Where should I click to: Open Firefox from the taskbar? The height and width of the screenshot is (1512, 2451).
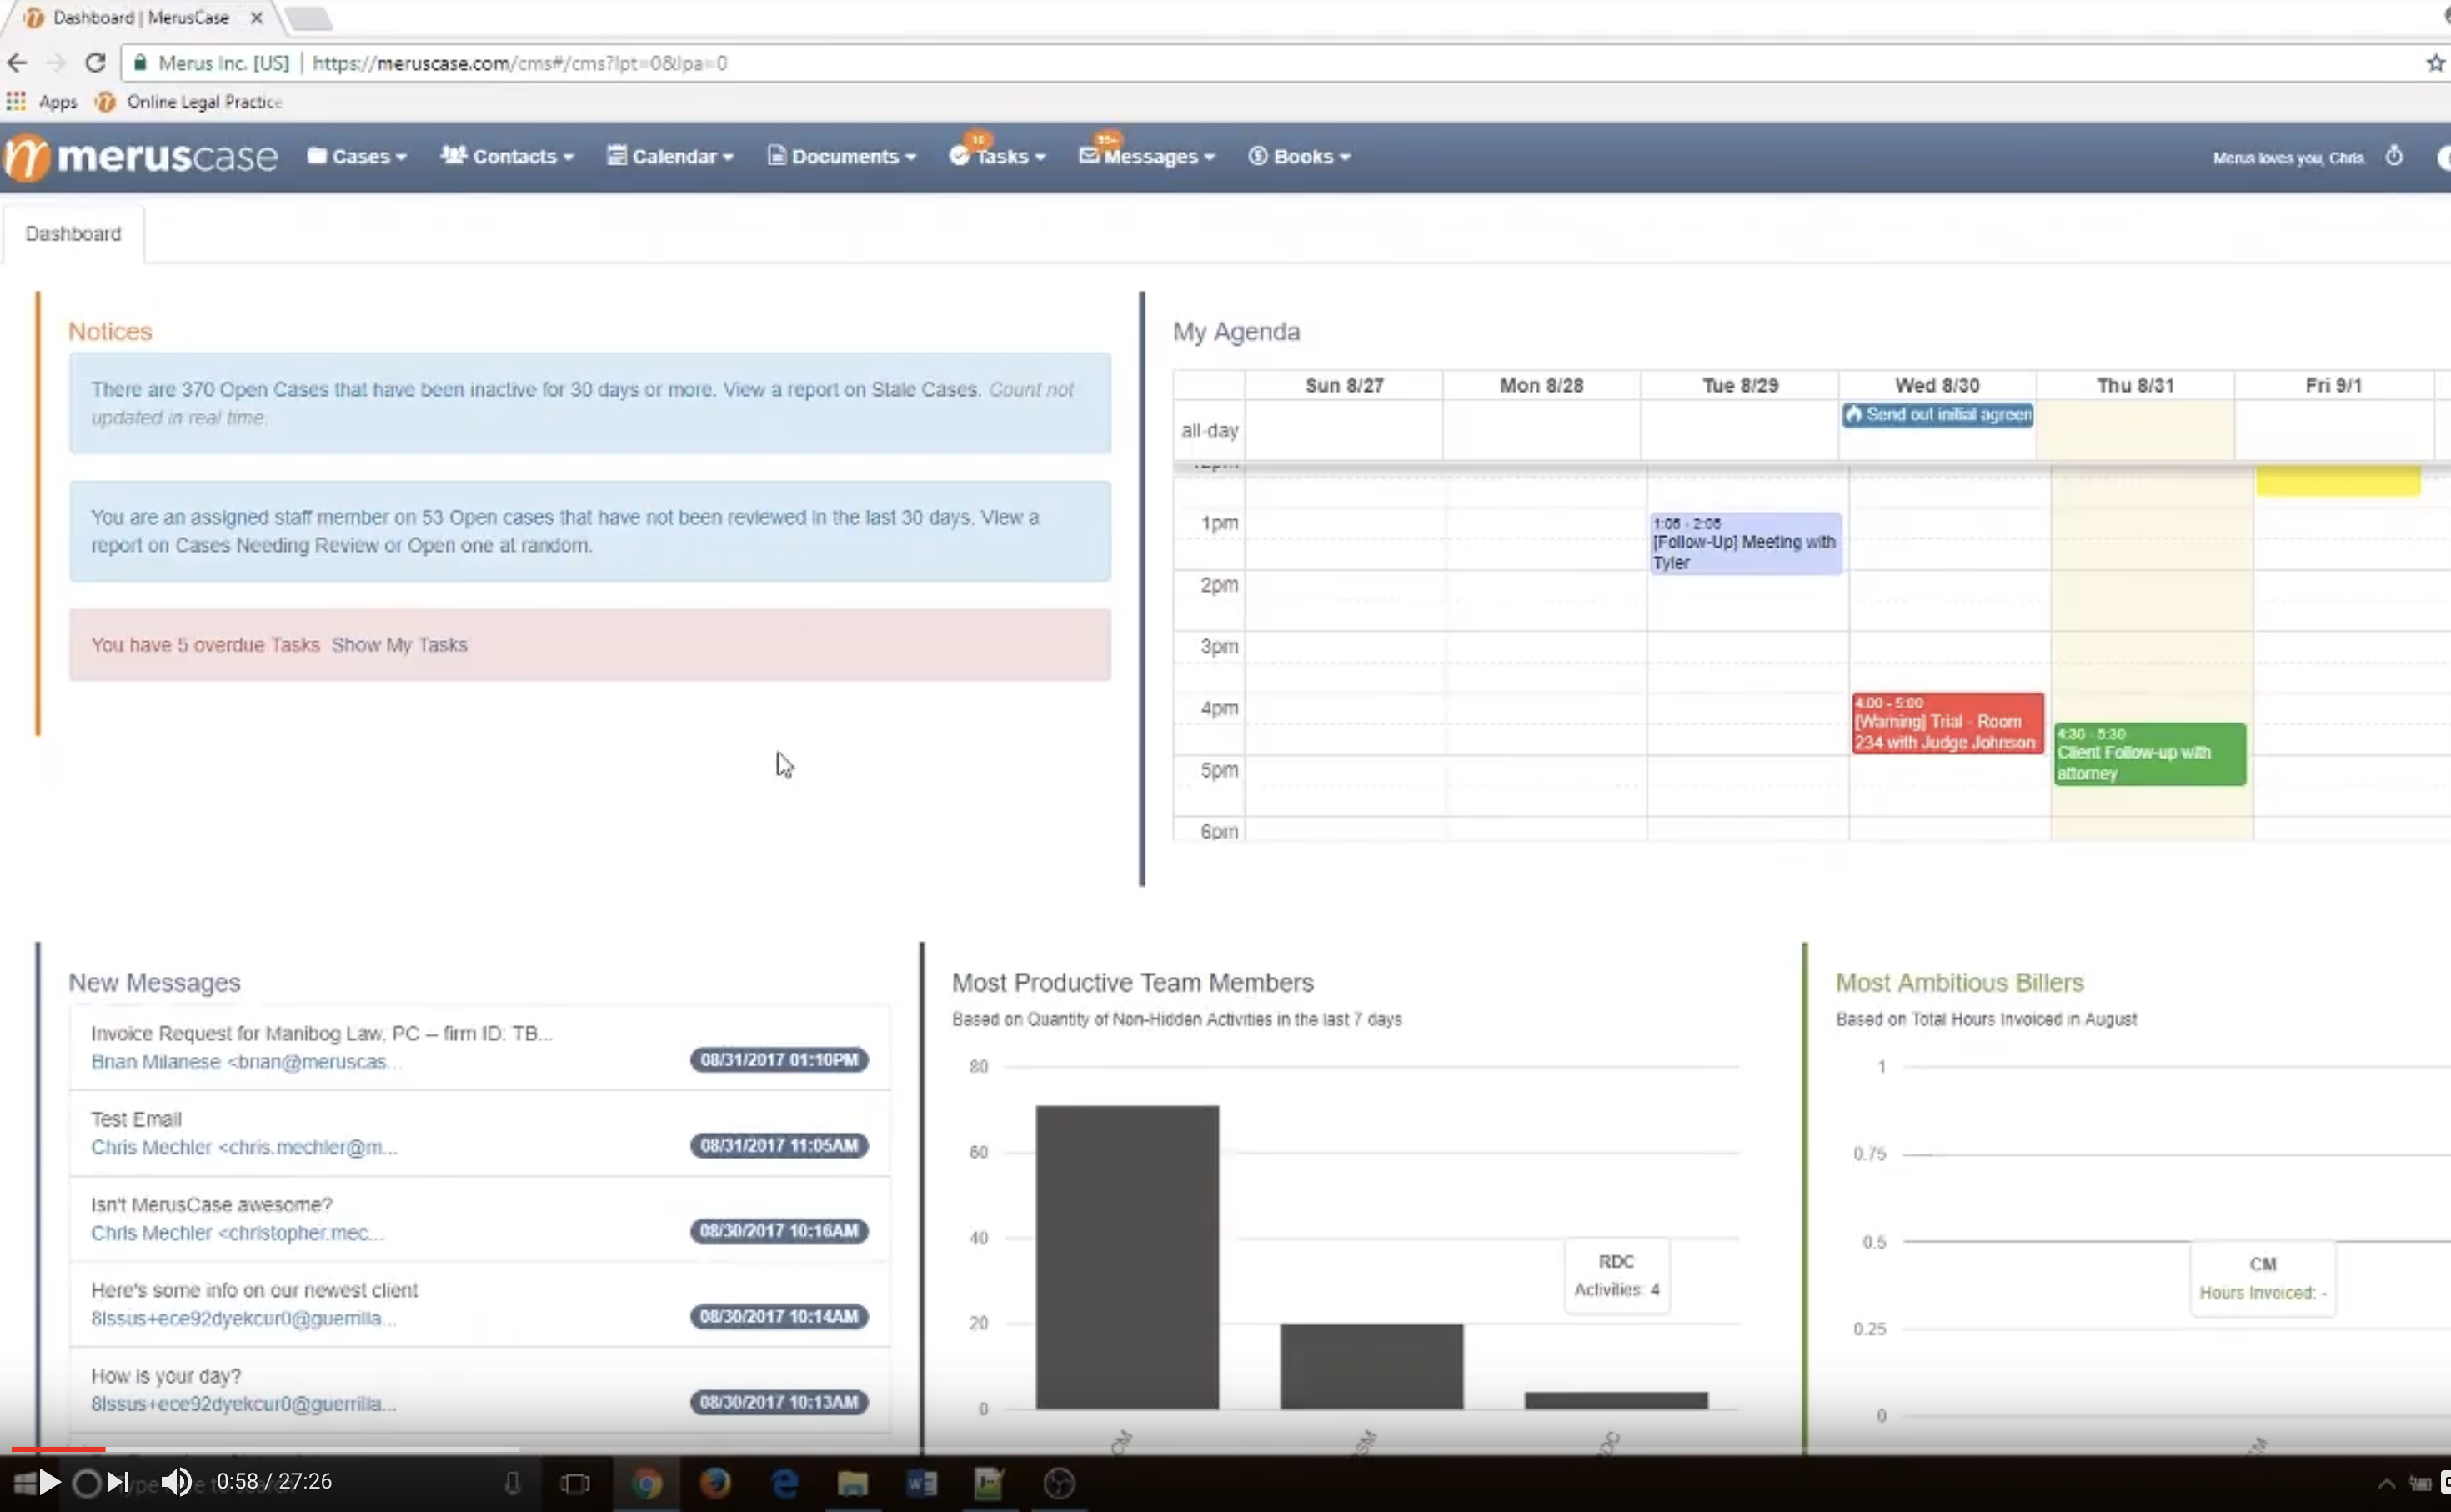[x=715, y=1482]
